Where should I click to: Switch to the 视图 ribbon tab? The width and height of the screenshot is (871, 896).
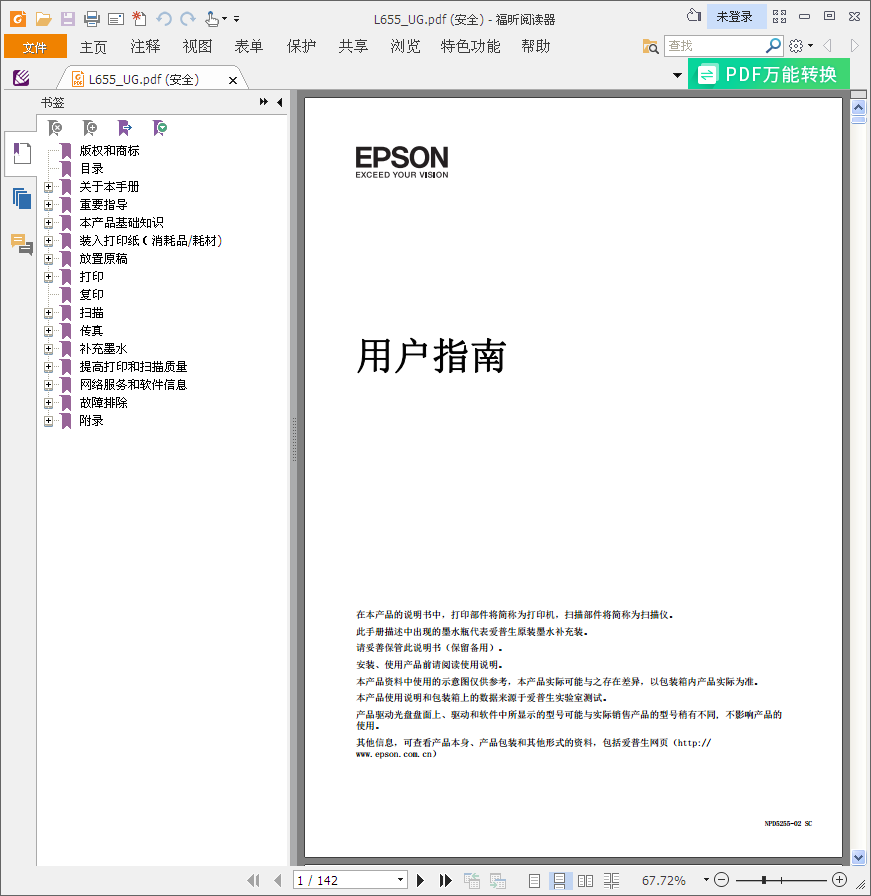coord(197,46)
